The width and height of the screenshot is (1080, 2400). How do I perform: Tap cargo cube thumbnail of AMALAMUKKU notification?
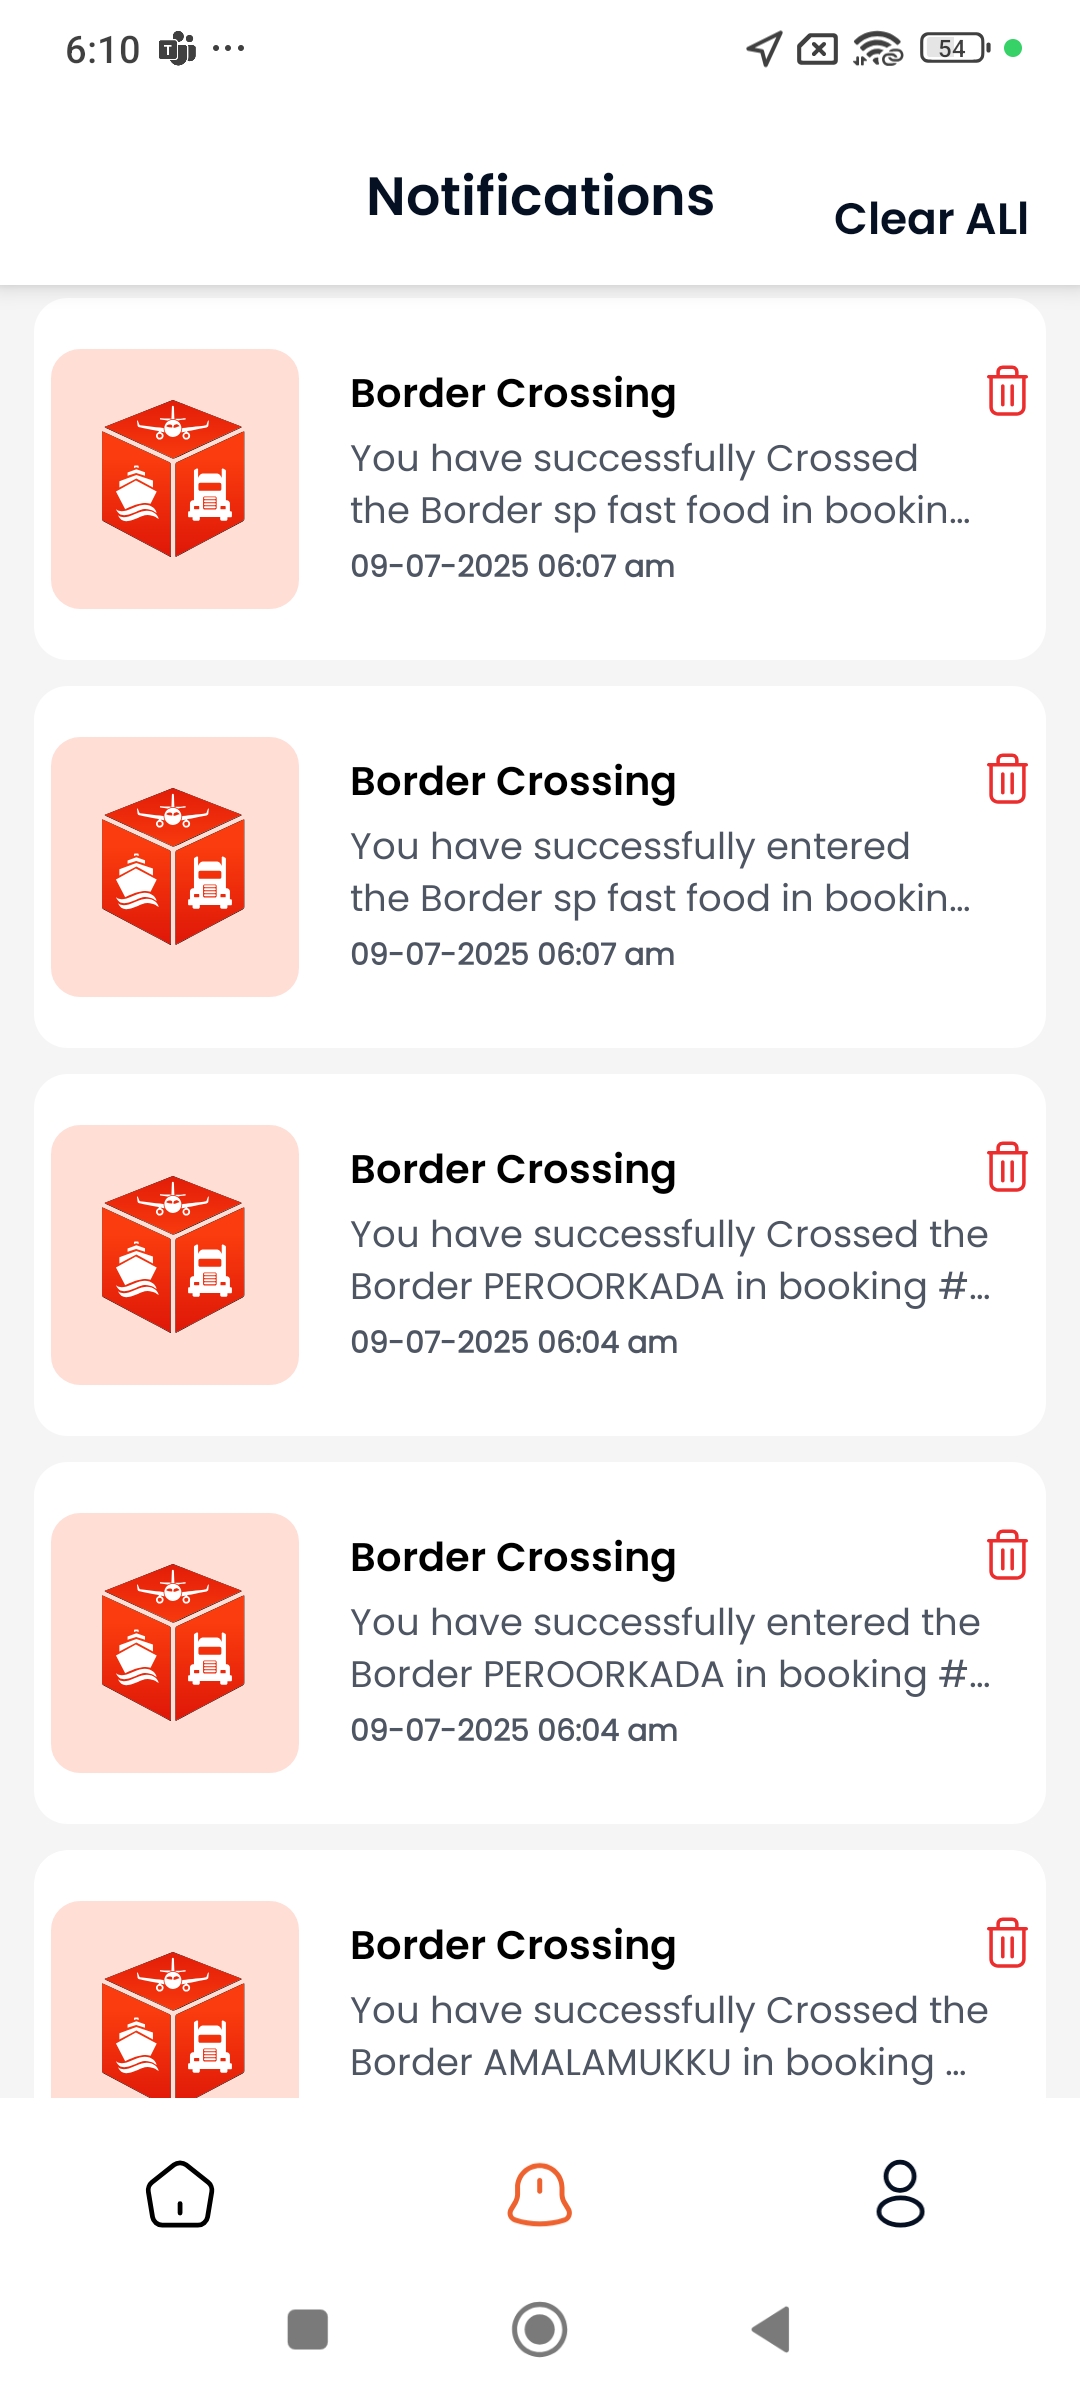175,2000
